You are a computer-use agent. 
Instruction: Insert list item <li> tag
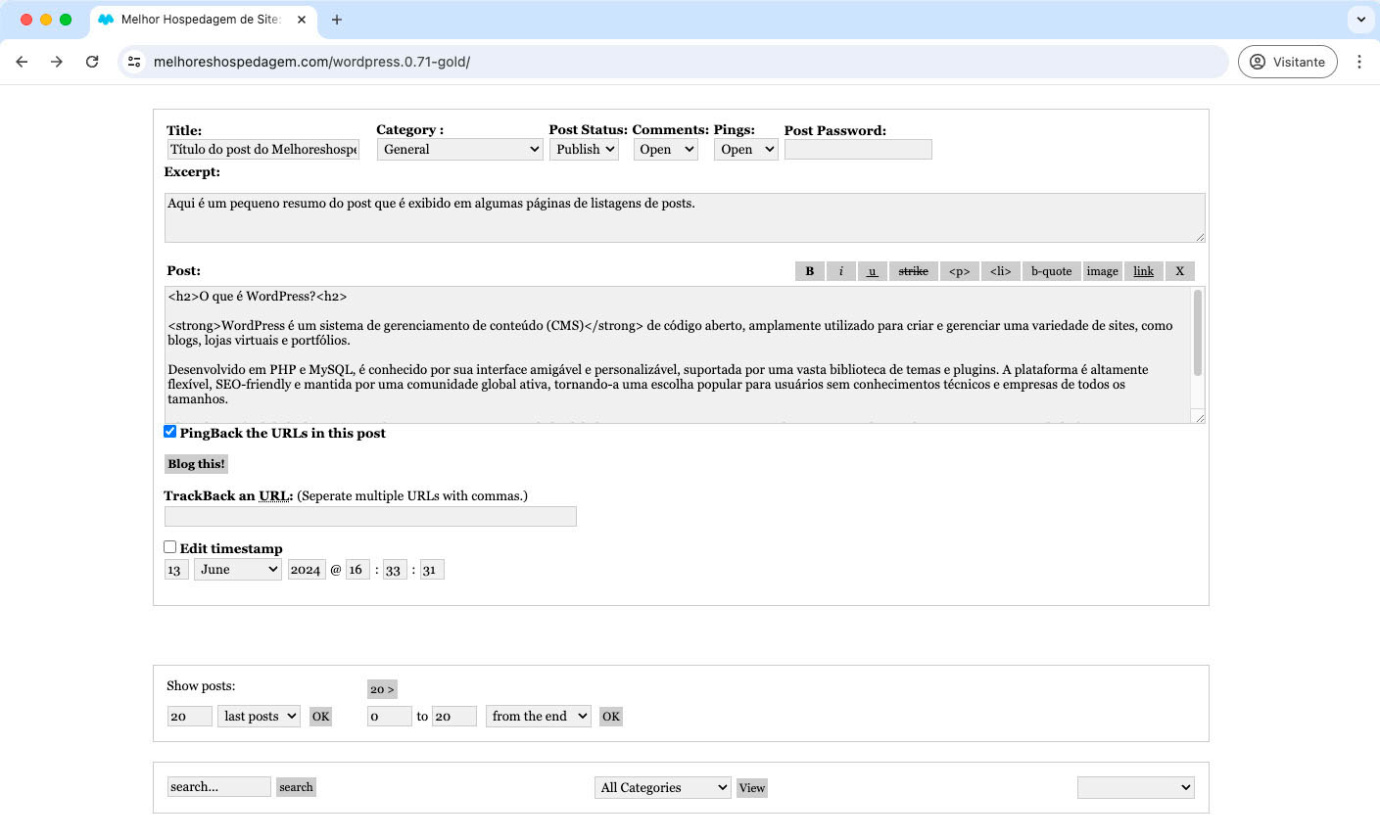point(1001,271)
